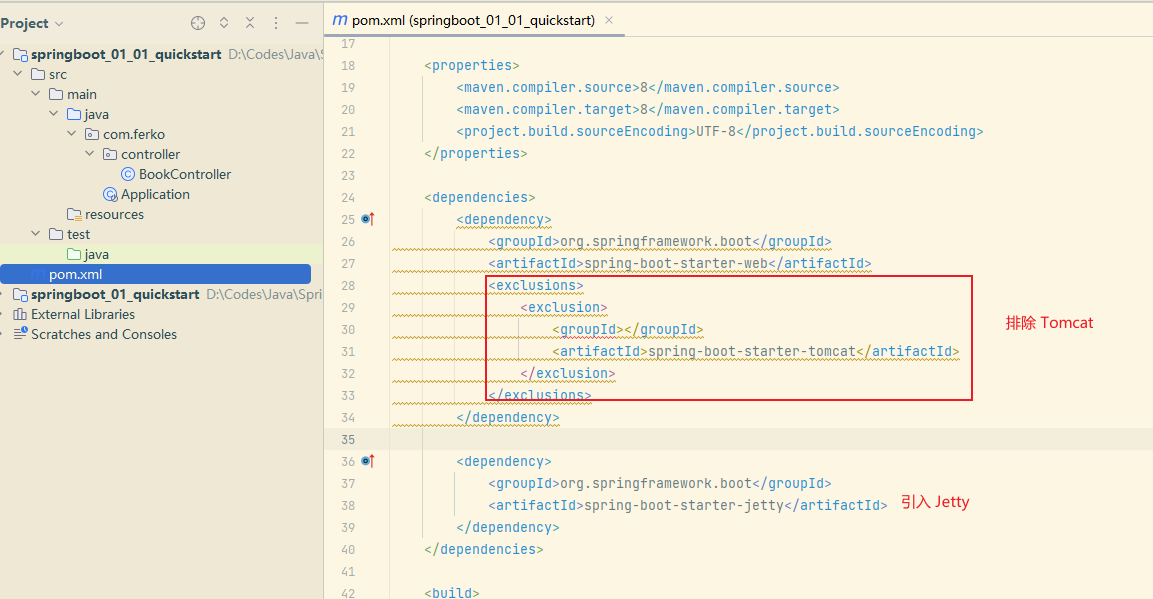Viewport: 1153px width, 599px height.
Task: Open BookController class
Action: [185, 174]
